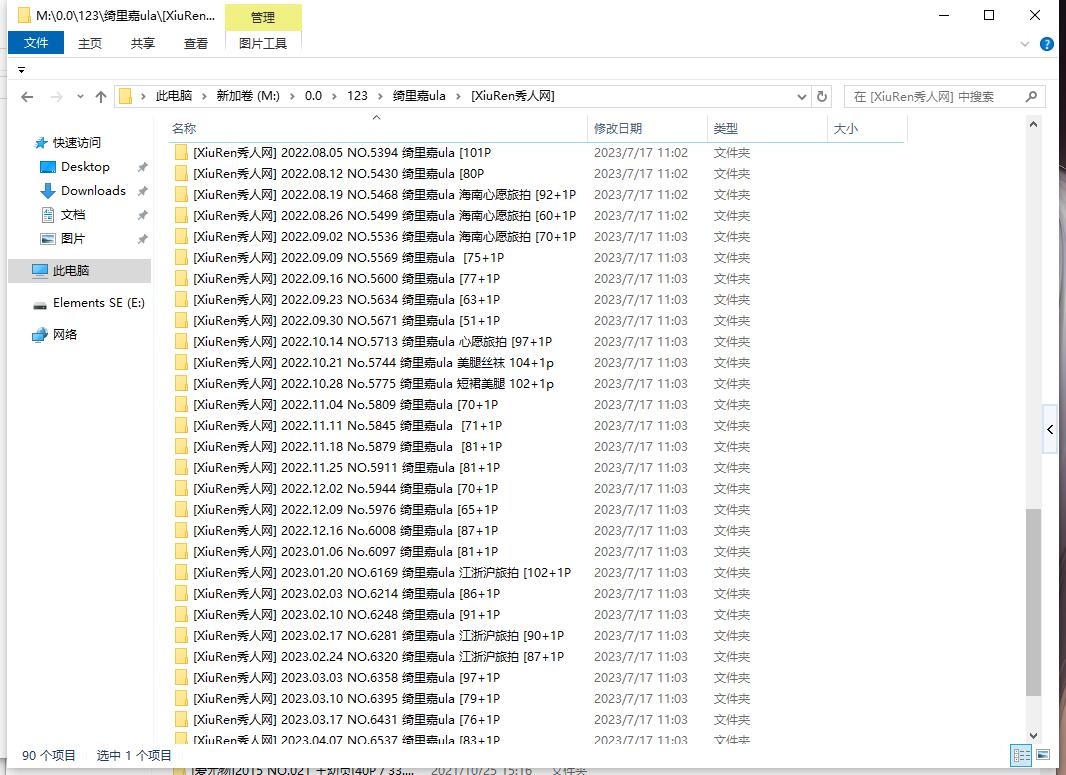Select 快速访问 in navigation pane

coord(77,143)
